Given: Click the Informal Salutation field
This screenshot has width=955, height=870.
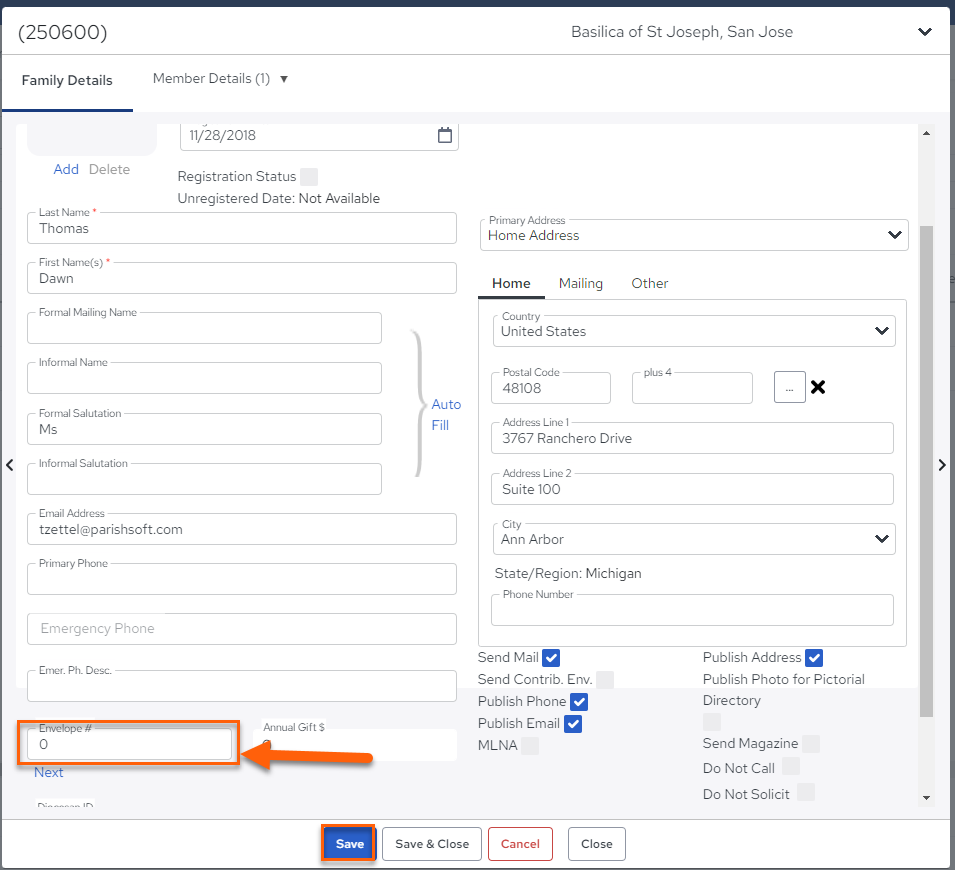Looking at the screenshot, I should coord(205,479).
